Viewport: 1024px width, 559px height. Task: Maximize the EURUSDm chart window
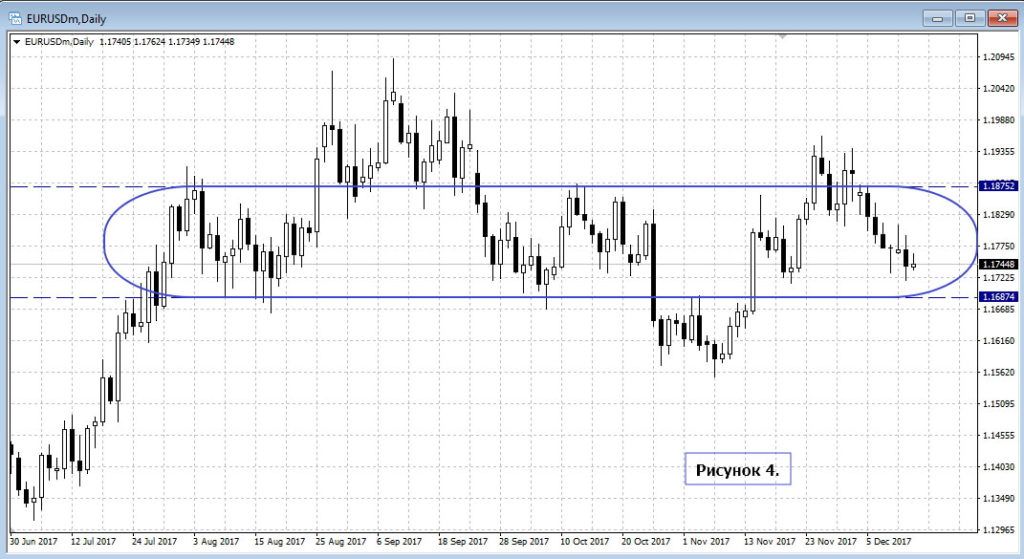969,17
